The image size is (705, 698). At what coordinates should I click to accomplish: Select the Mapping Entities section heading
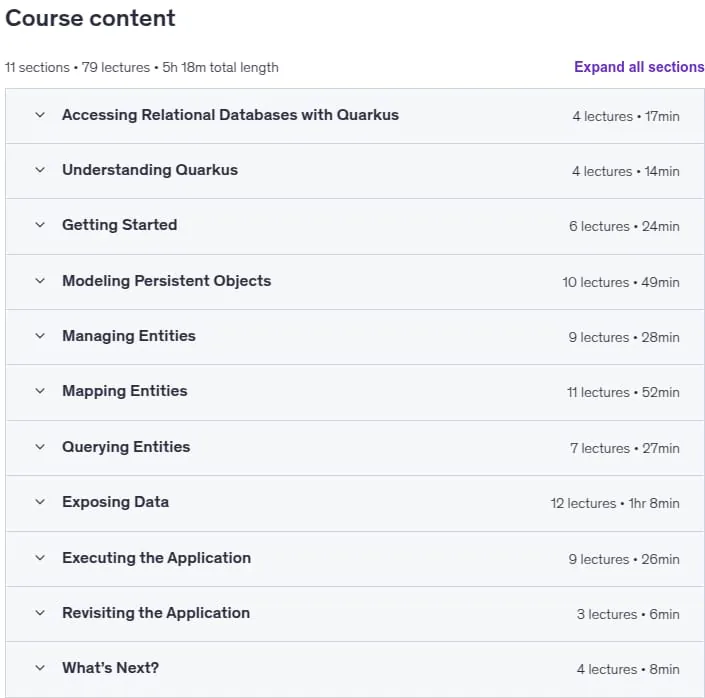tap(125, 391)
